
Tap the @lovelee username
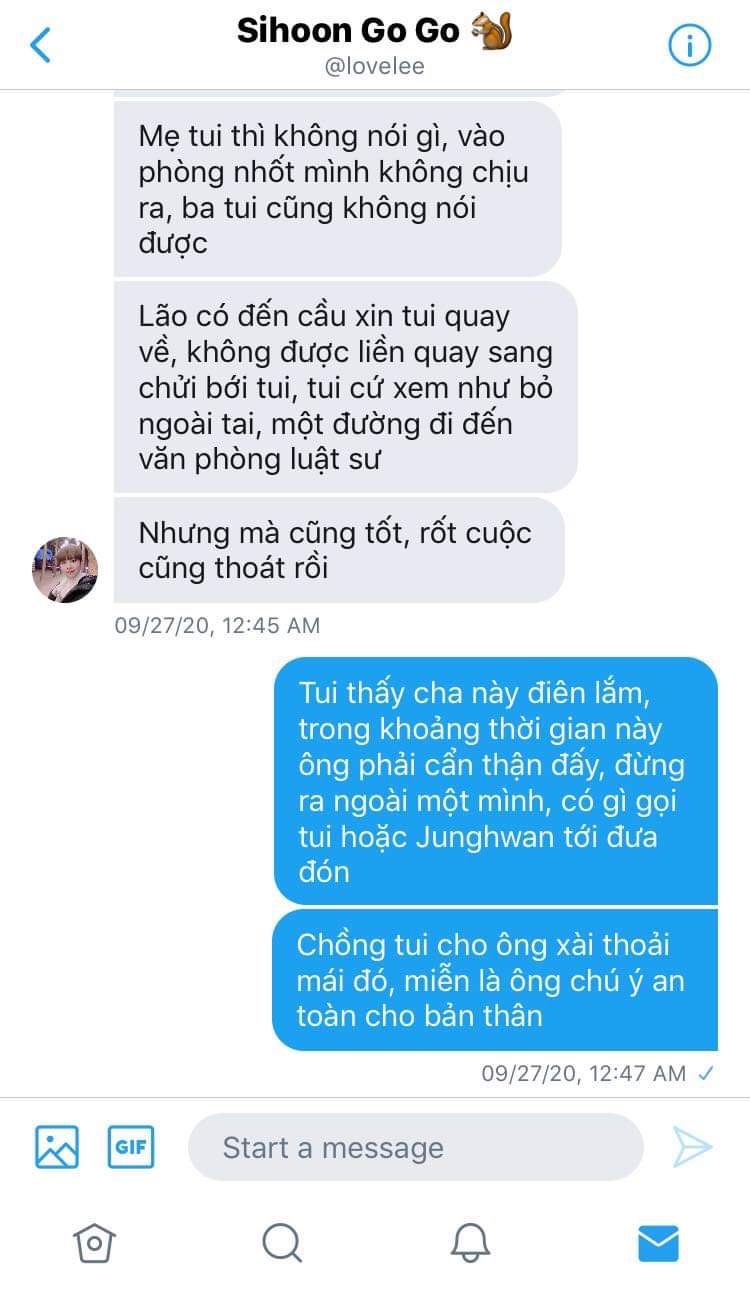(375, 67)
